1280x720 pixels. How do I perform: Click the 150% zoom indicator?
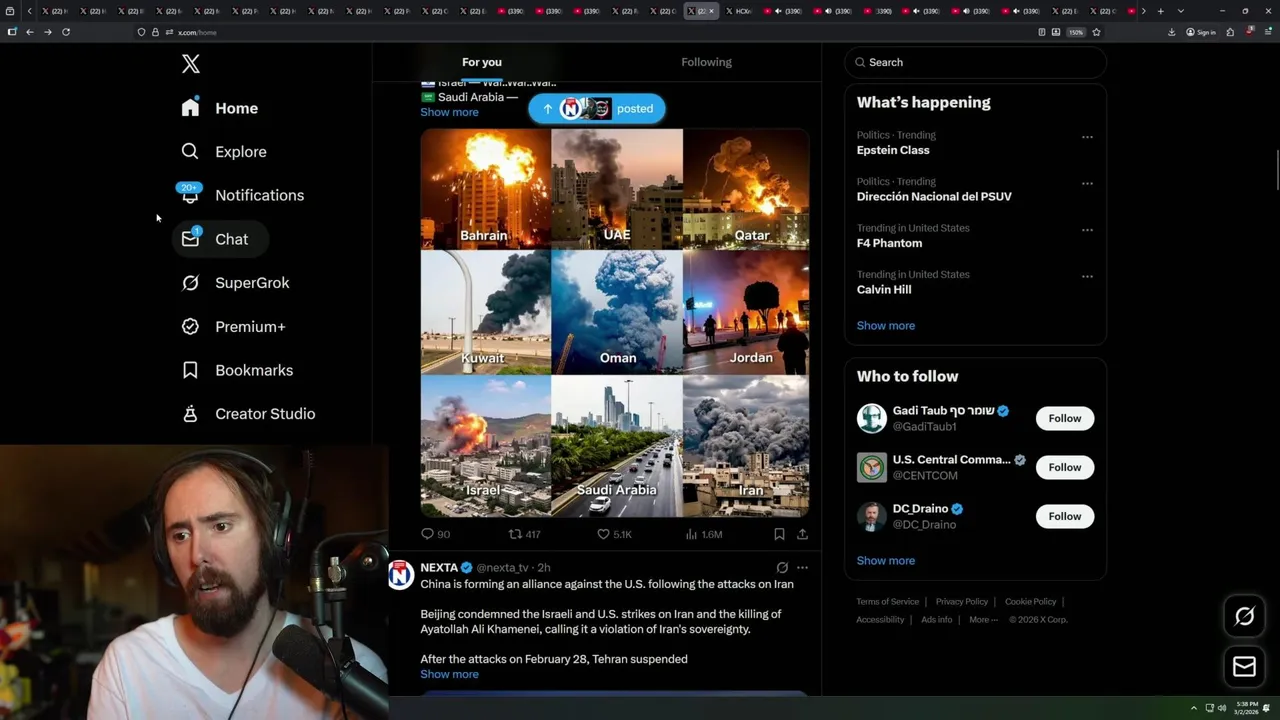click(x=1076, y=32)
